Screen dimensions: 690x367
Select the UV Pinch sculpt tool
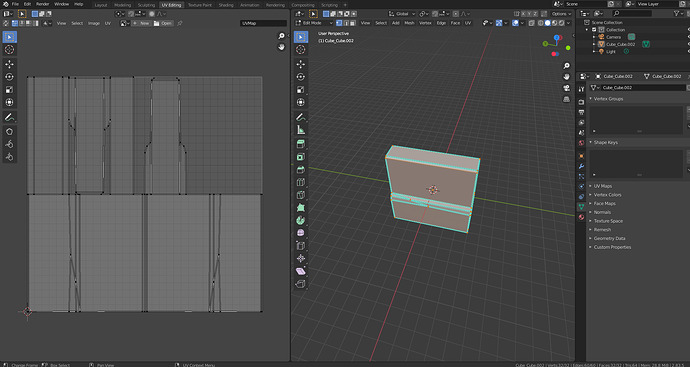(x=9, y=157)
